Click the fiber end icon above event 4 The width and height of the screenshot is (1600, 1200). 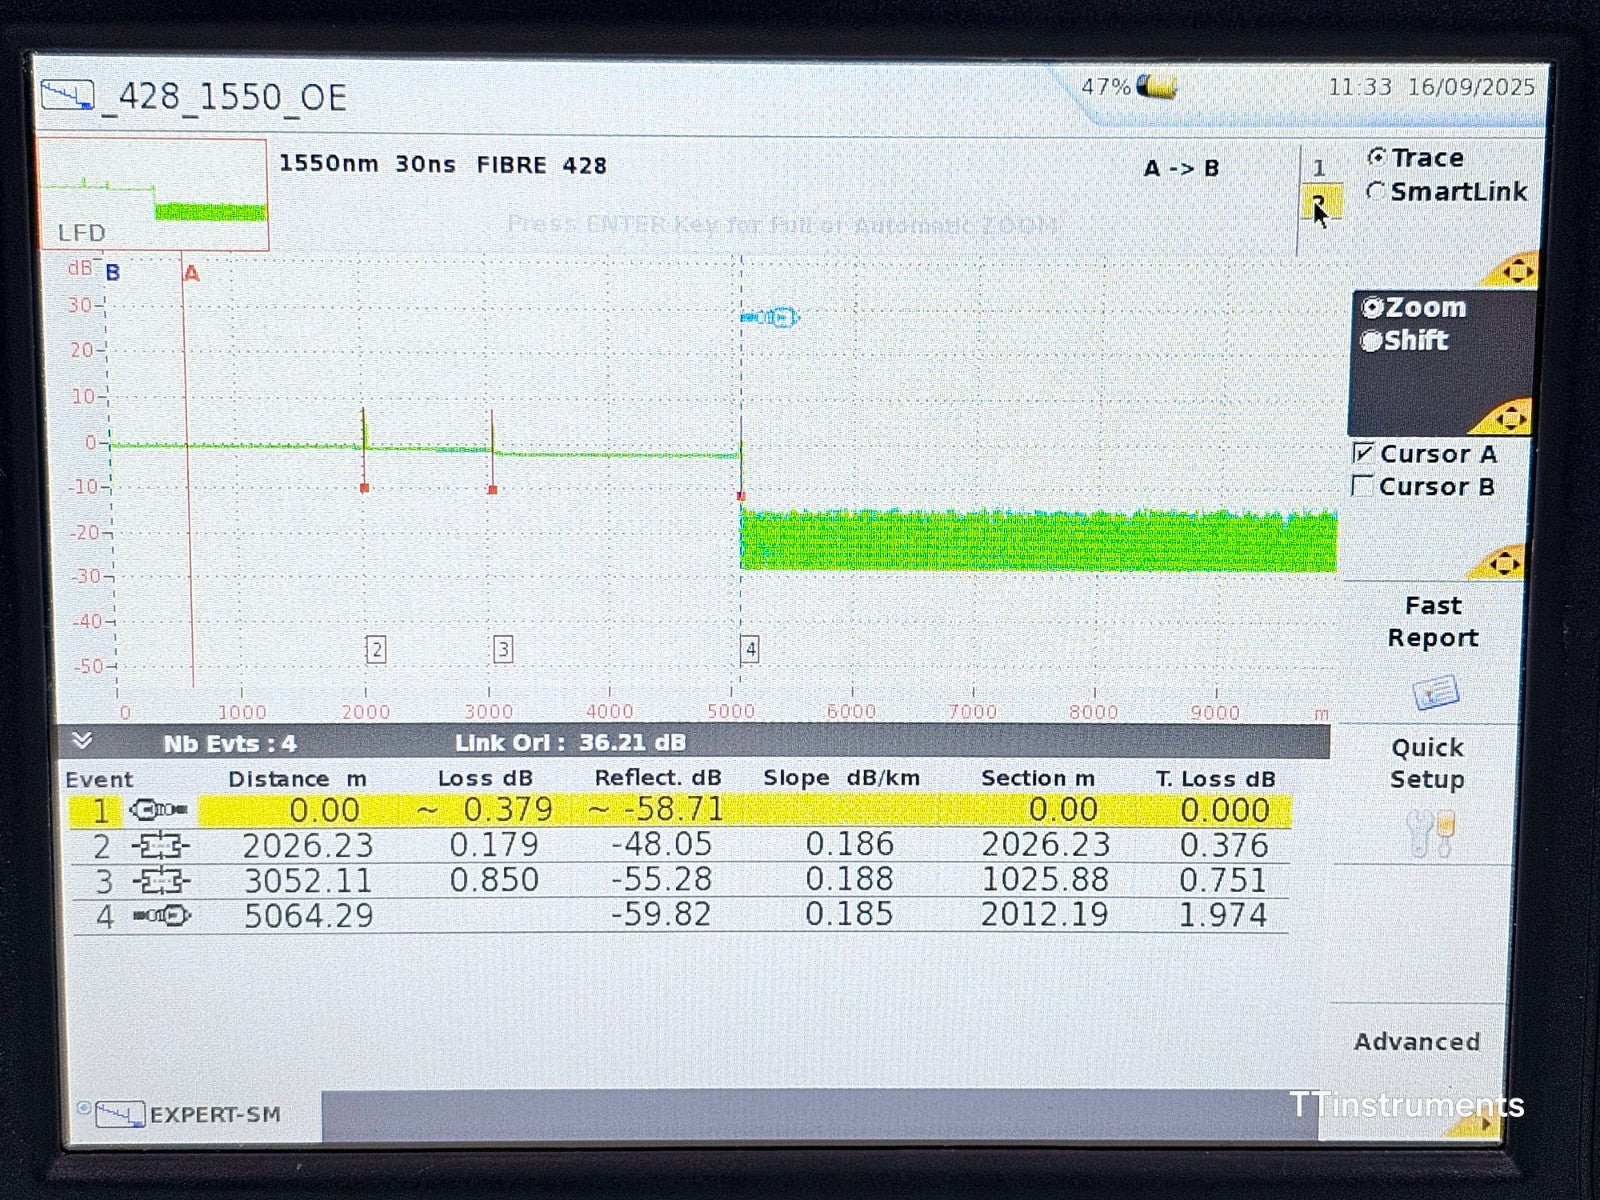(x=770, y=318)
